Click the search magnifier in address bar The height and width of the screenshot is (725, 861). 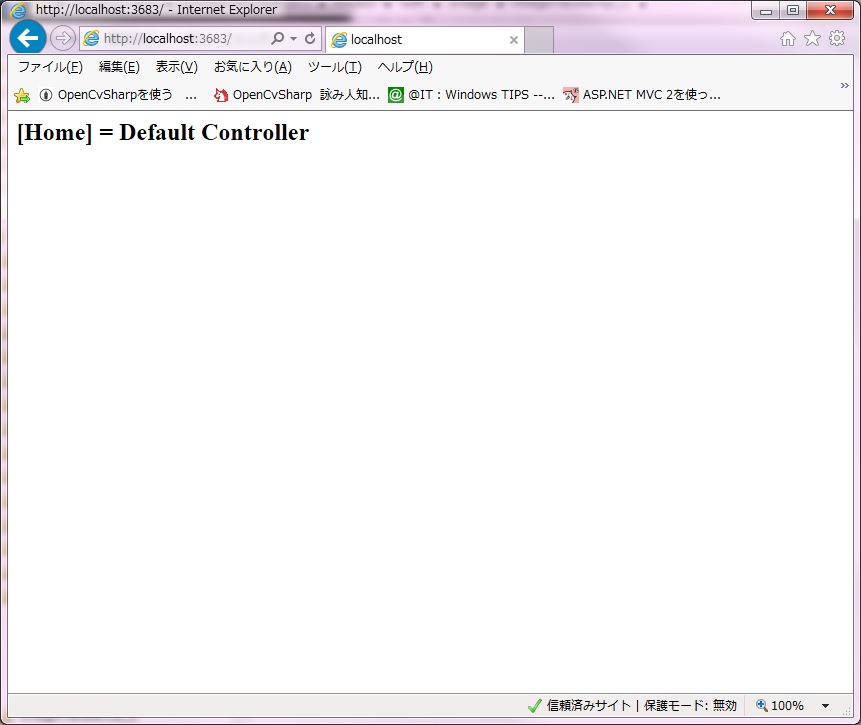(278, 38)
